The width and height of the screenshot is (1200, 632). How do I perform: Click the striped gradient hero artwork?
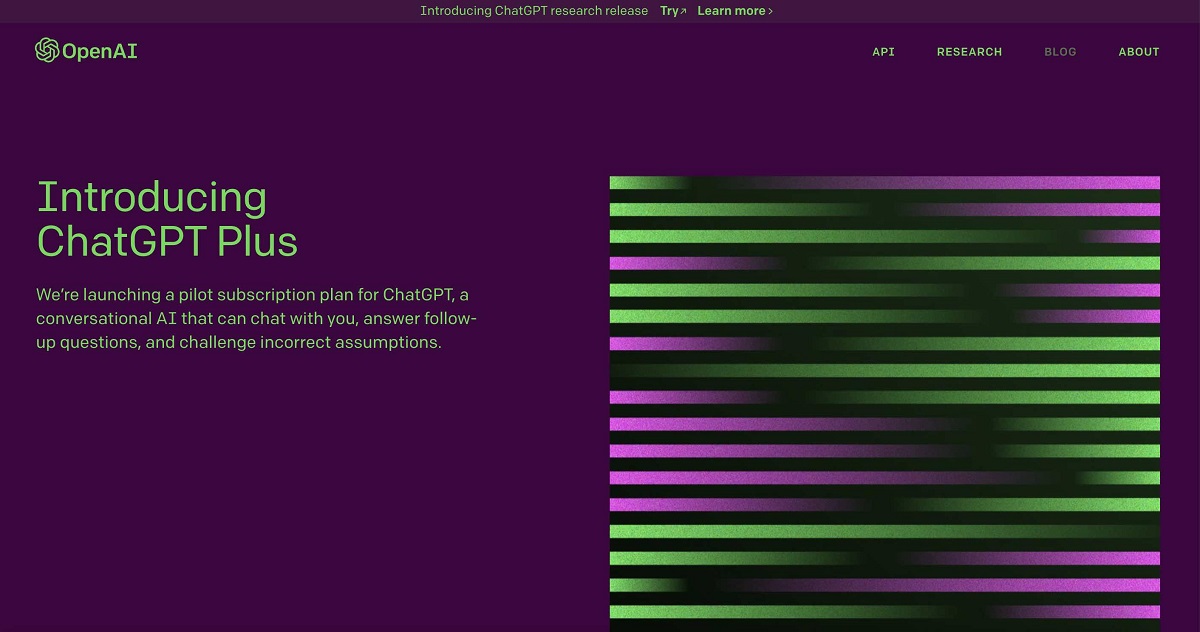[885, 400]
